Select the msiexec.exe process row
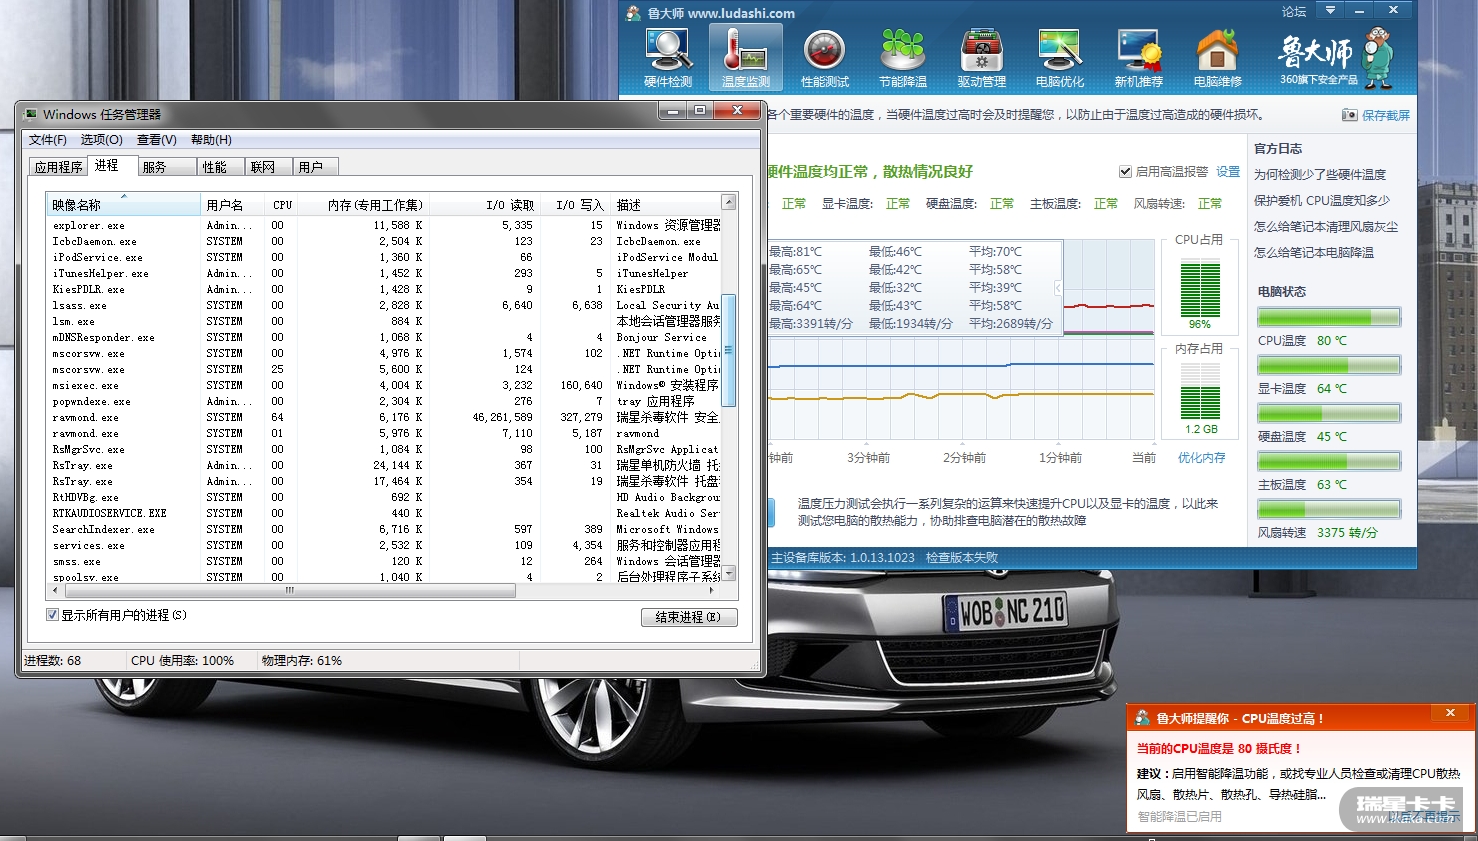Viewport: 1478px width, 841px height. pos(384,385)
